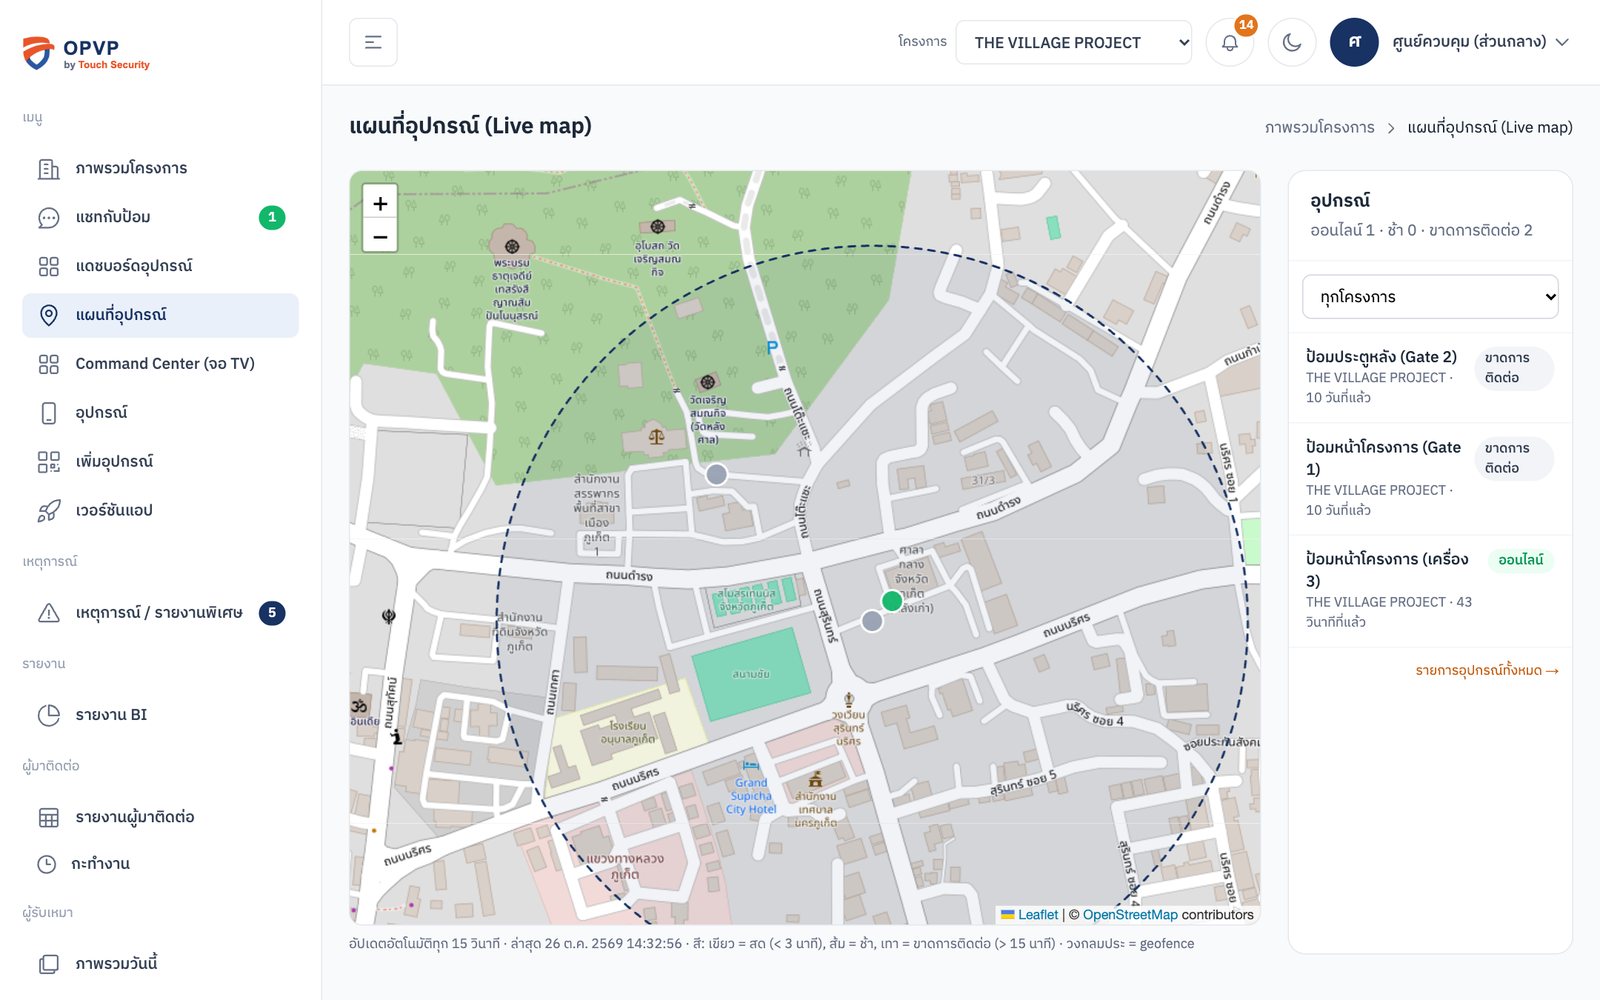Open OpenStreetMap attribution link

tap(1130, 915)
